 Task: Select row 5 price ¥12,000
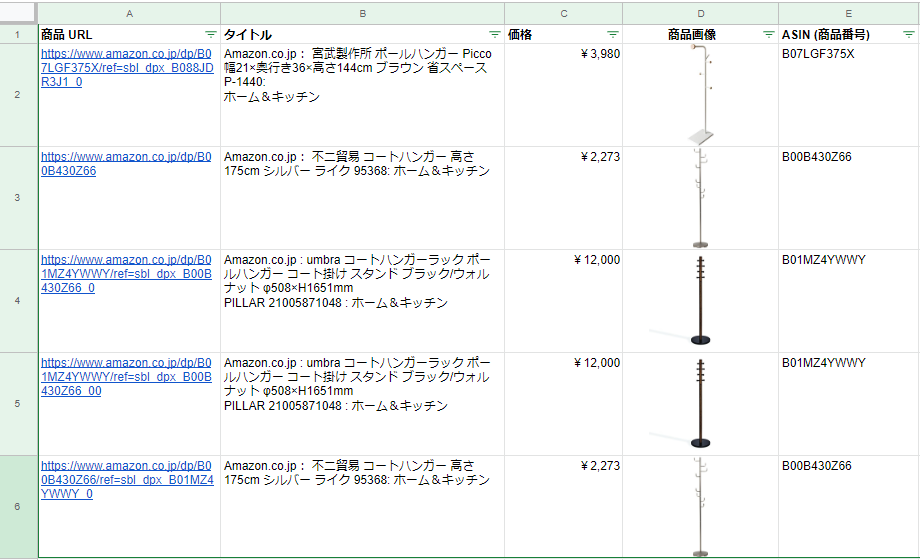pyautogui.click(x=563, y=404)
